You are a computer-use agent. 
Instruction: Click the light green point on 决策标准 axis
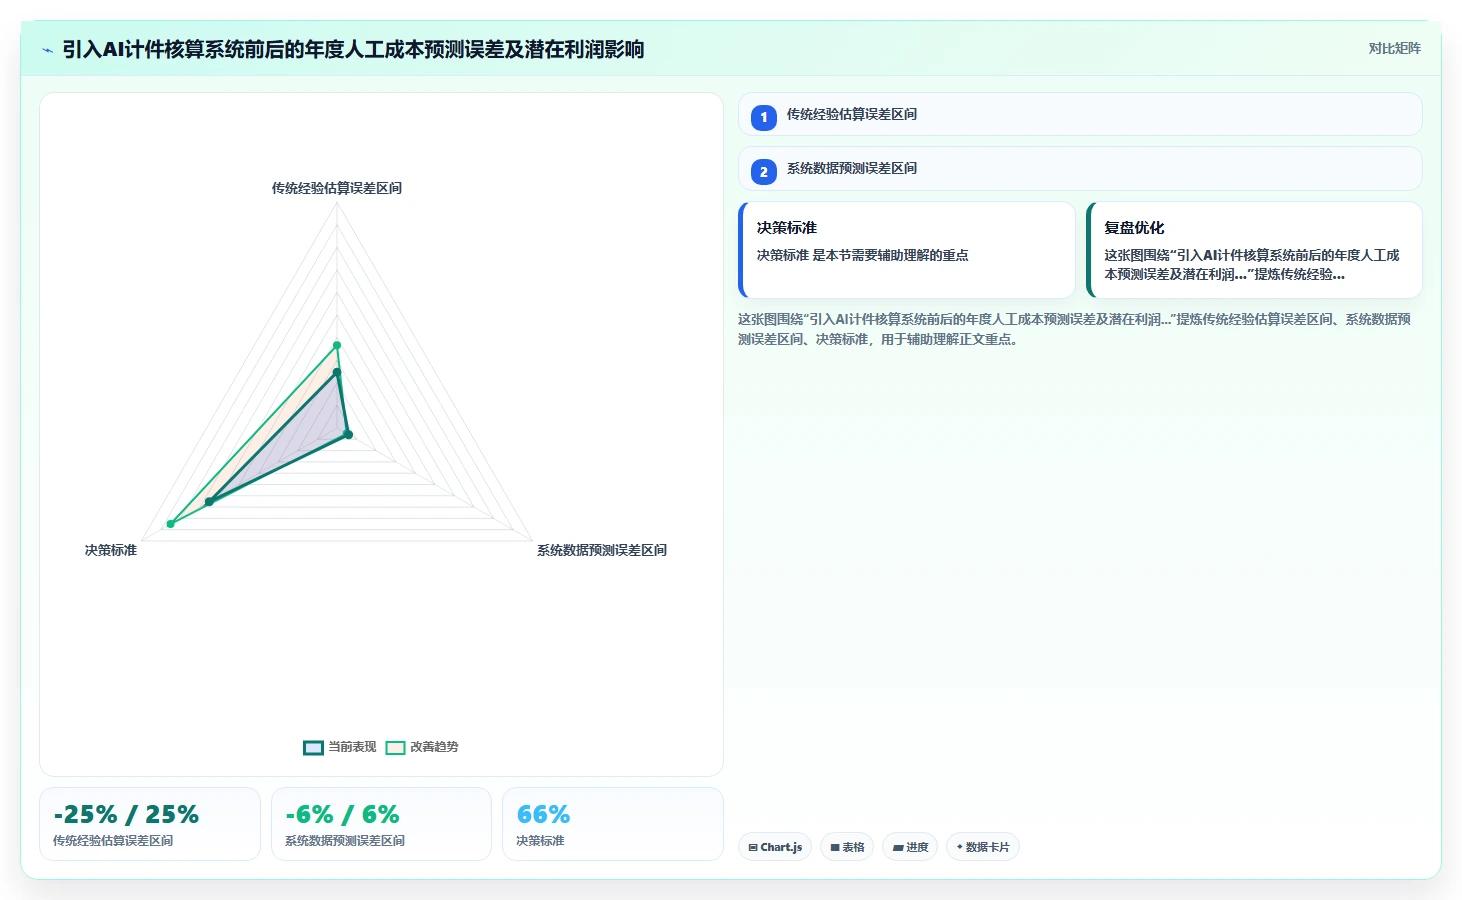(171, 524)
